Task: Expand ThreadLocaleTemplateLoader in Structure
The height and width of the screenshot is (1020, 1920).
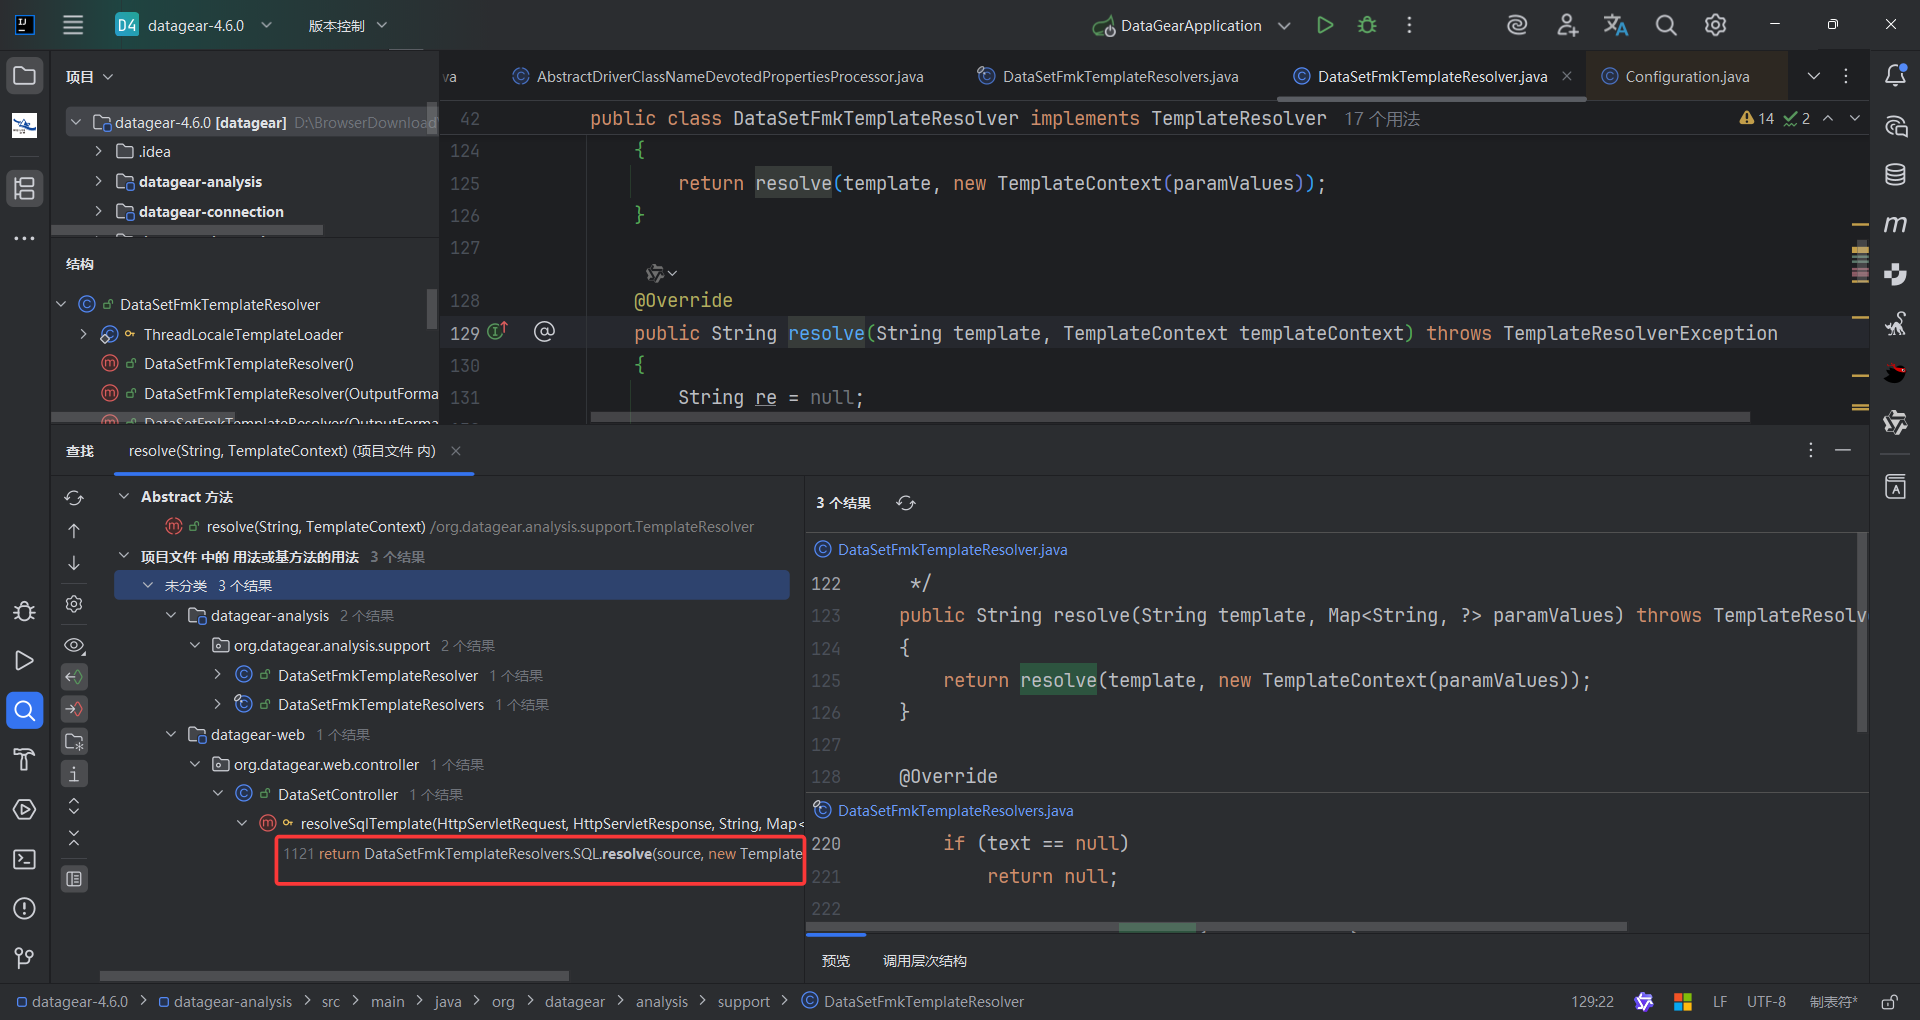Action: [x=83, y=334]
